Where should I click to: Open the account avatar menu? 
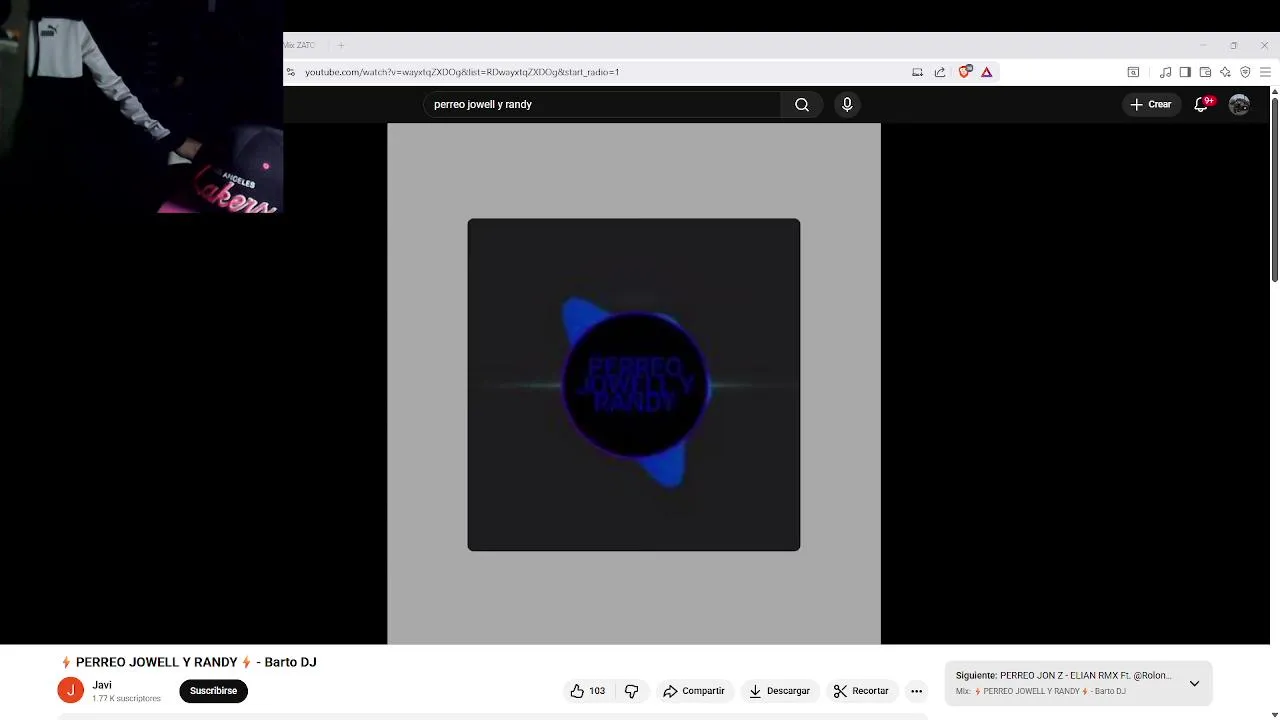pos(1239,104)
